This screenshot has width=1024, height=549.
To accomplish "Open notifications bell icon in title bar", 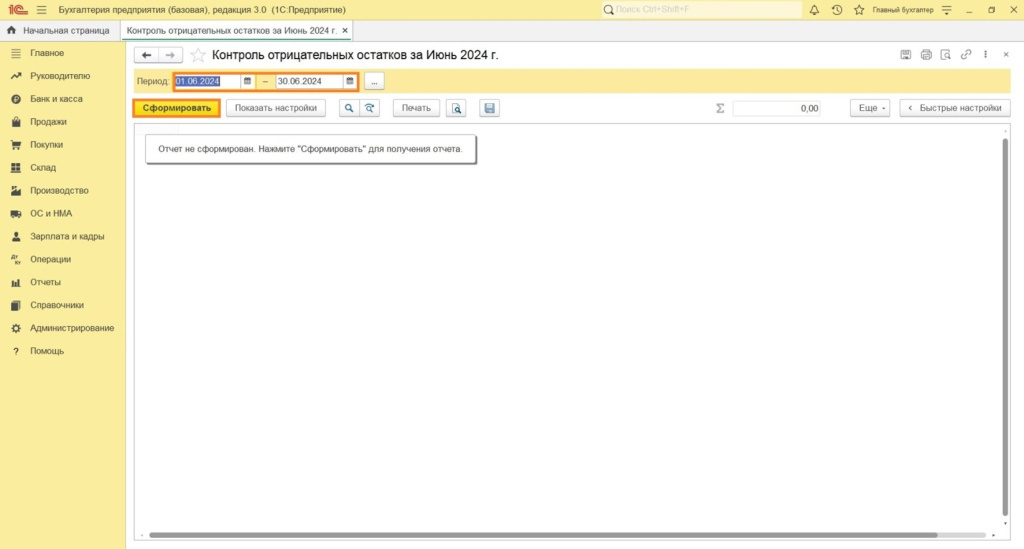I will pos(814,10).
